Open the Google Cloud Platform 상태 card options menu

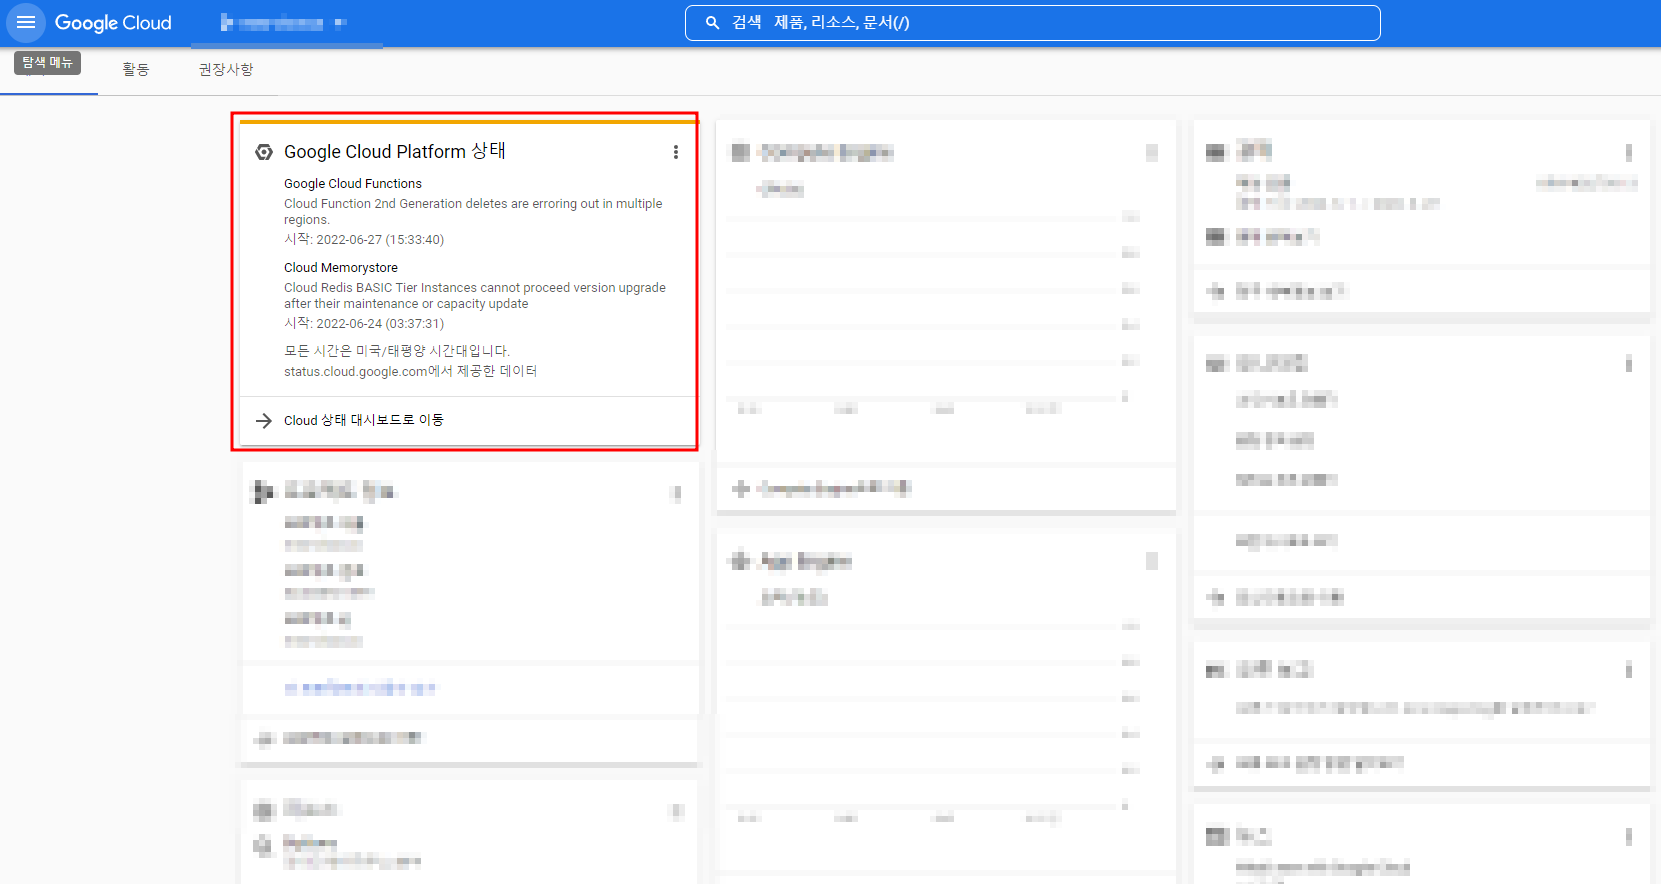tap(676, 152)
